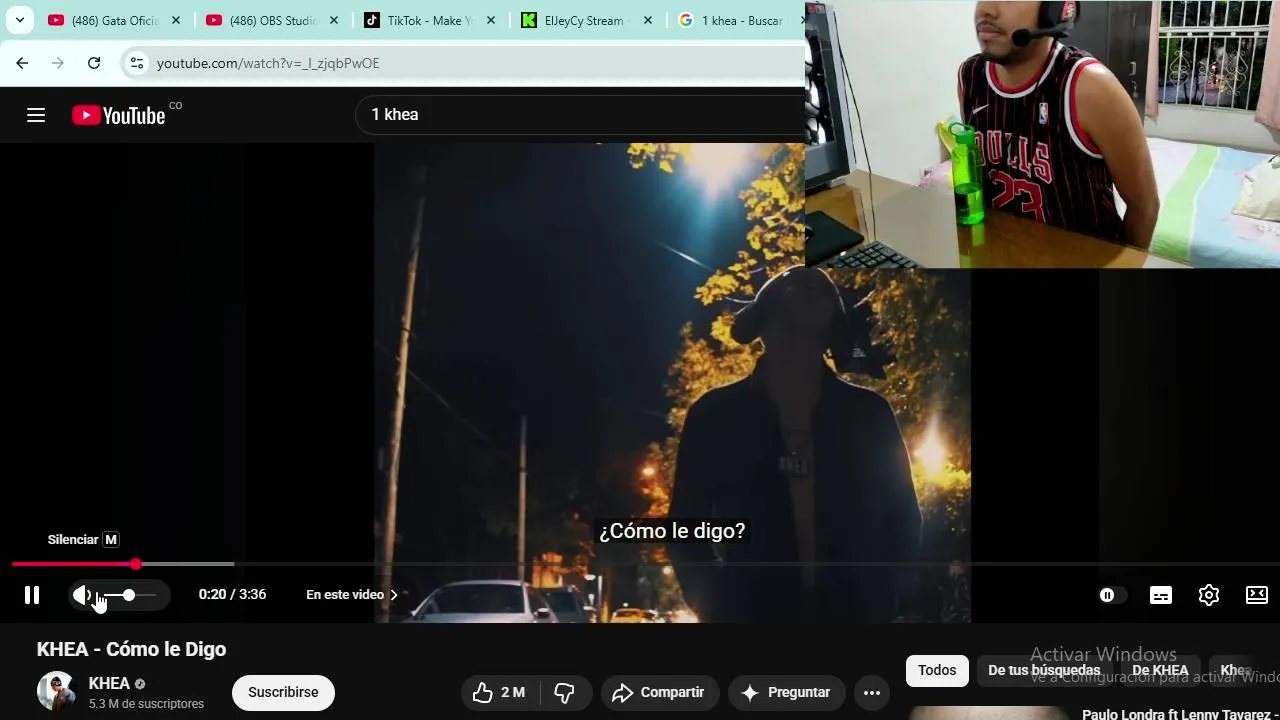The image size is (1280, 720).
Task: Close the OBS Studio tab
Action: (x=334, y=20)
